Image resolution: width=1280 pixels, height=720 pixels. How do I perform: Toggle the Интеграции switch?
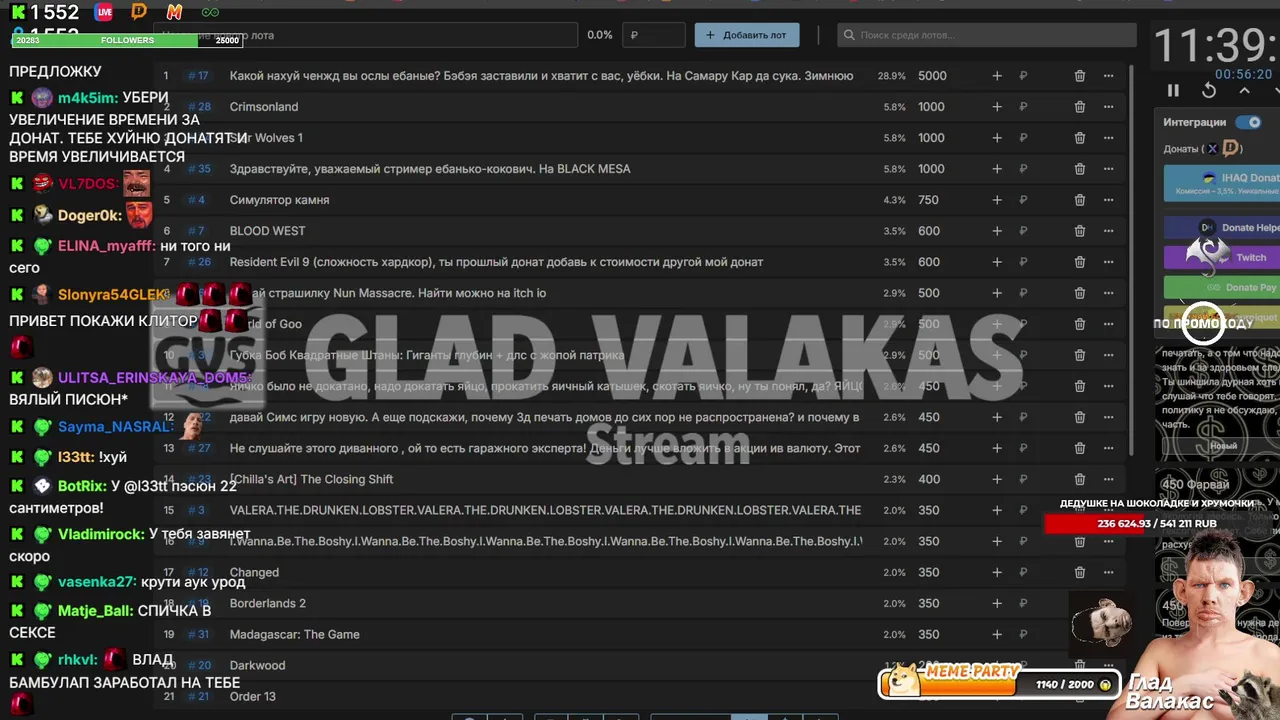pos(1248,122)
